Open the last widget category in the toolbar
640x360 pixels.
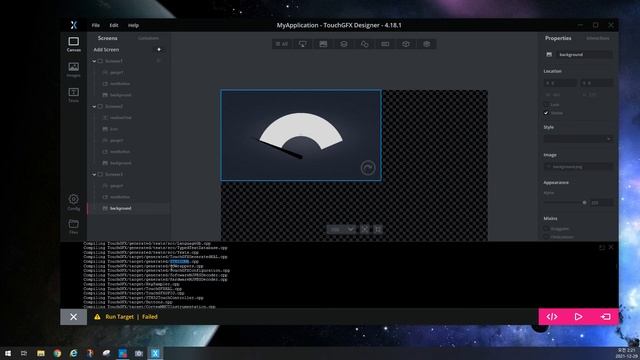click(x=427, y=44)
